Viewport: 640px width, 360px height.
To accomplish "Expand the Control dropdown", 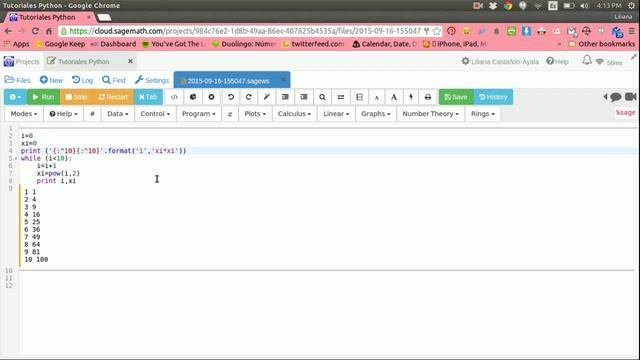I will point(155,114).
